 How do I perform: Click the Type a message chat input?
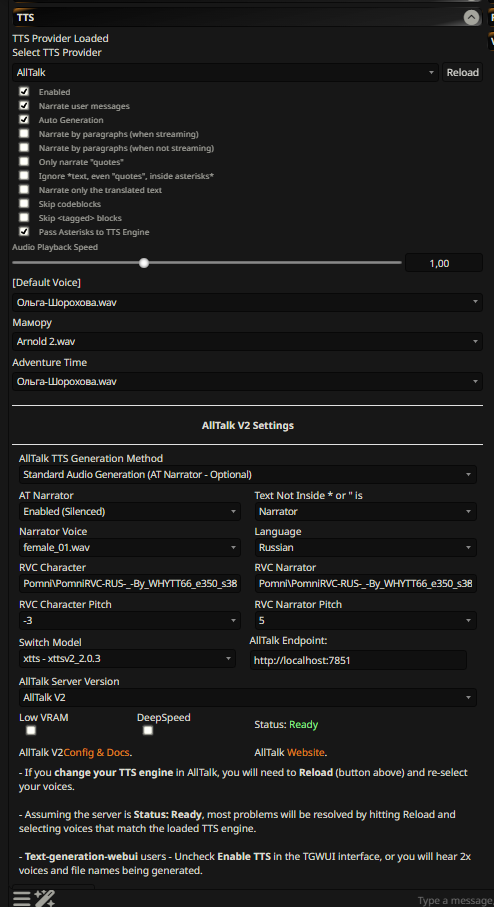(x=455, y=901)
